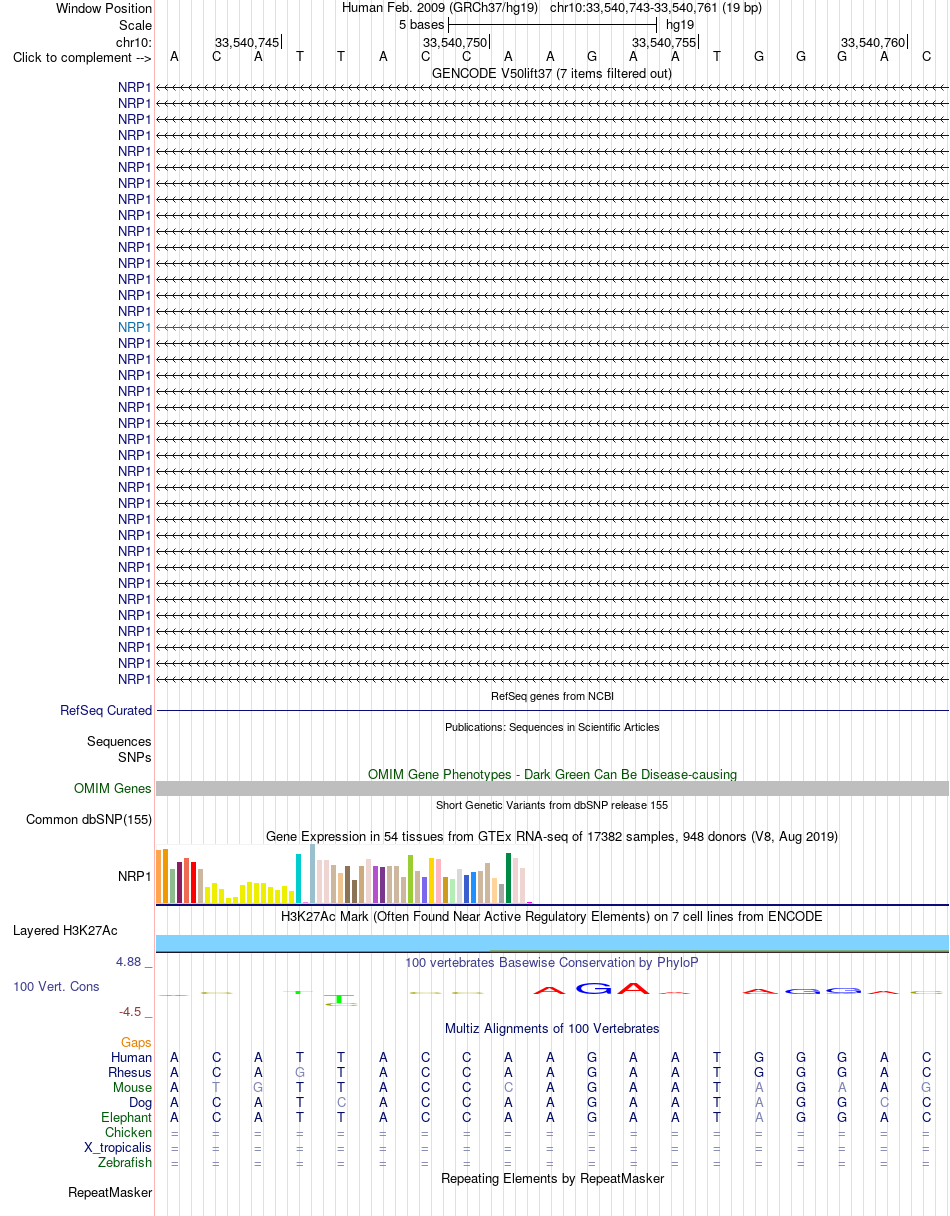Open the GENCODE V50lift37 track title

(x=552, y=73)
